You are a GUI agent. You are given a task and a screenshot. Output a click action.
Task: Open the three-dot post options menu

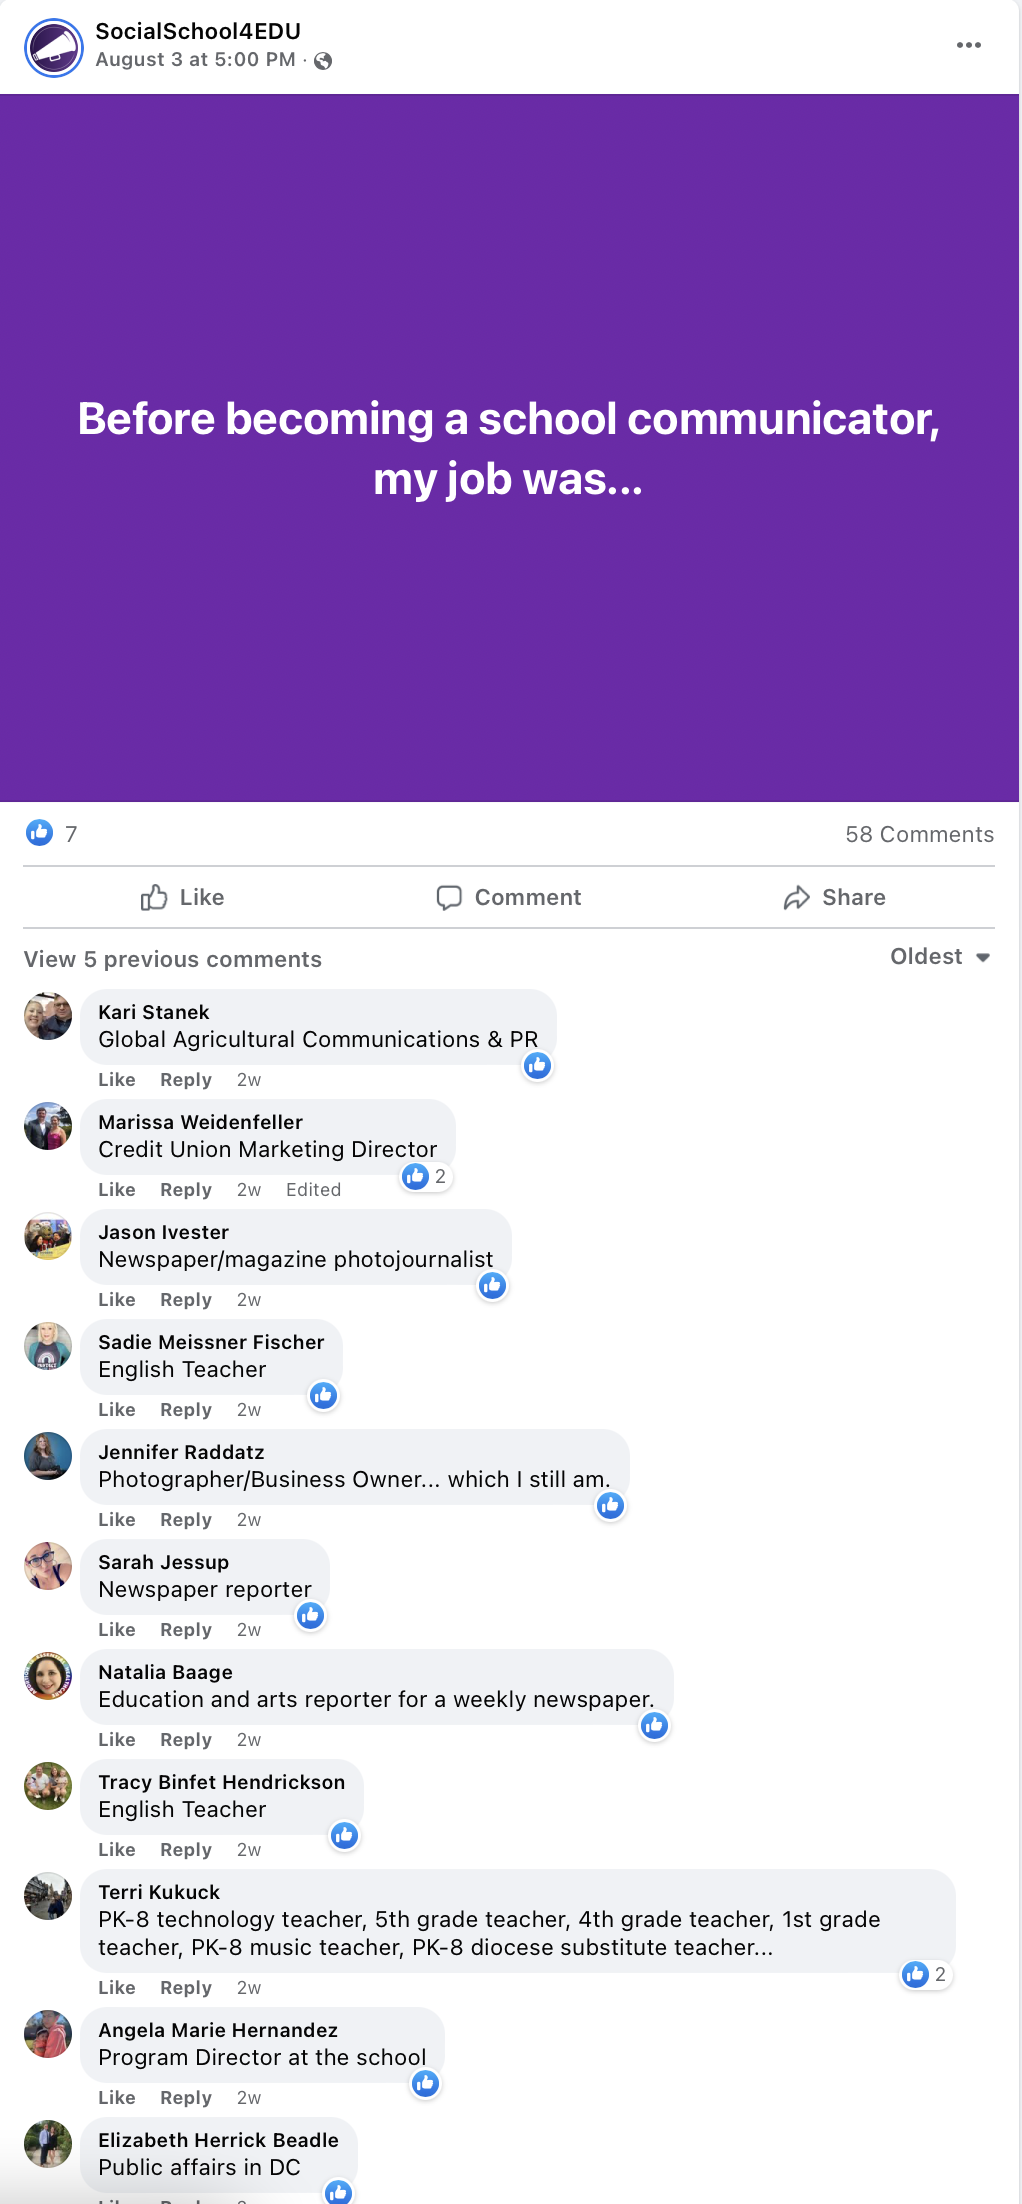click(x=968, y=45)
